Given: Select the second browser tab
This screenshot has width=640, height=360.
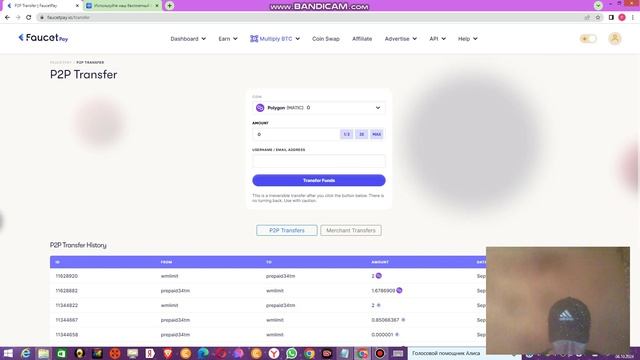Looking at the screenshot, I should pyautogui.click(x=122, y=6).
